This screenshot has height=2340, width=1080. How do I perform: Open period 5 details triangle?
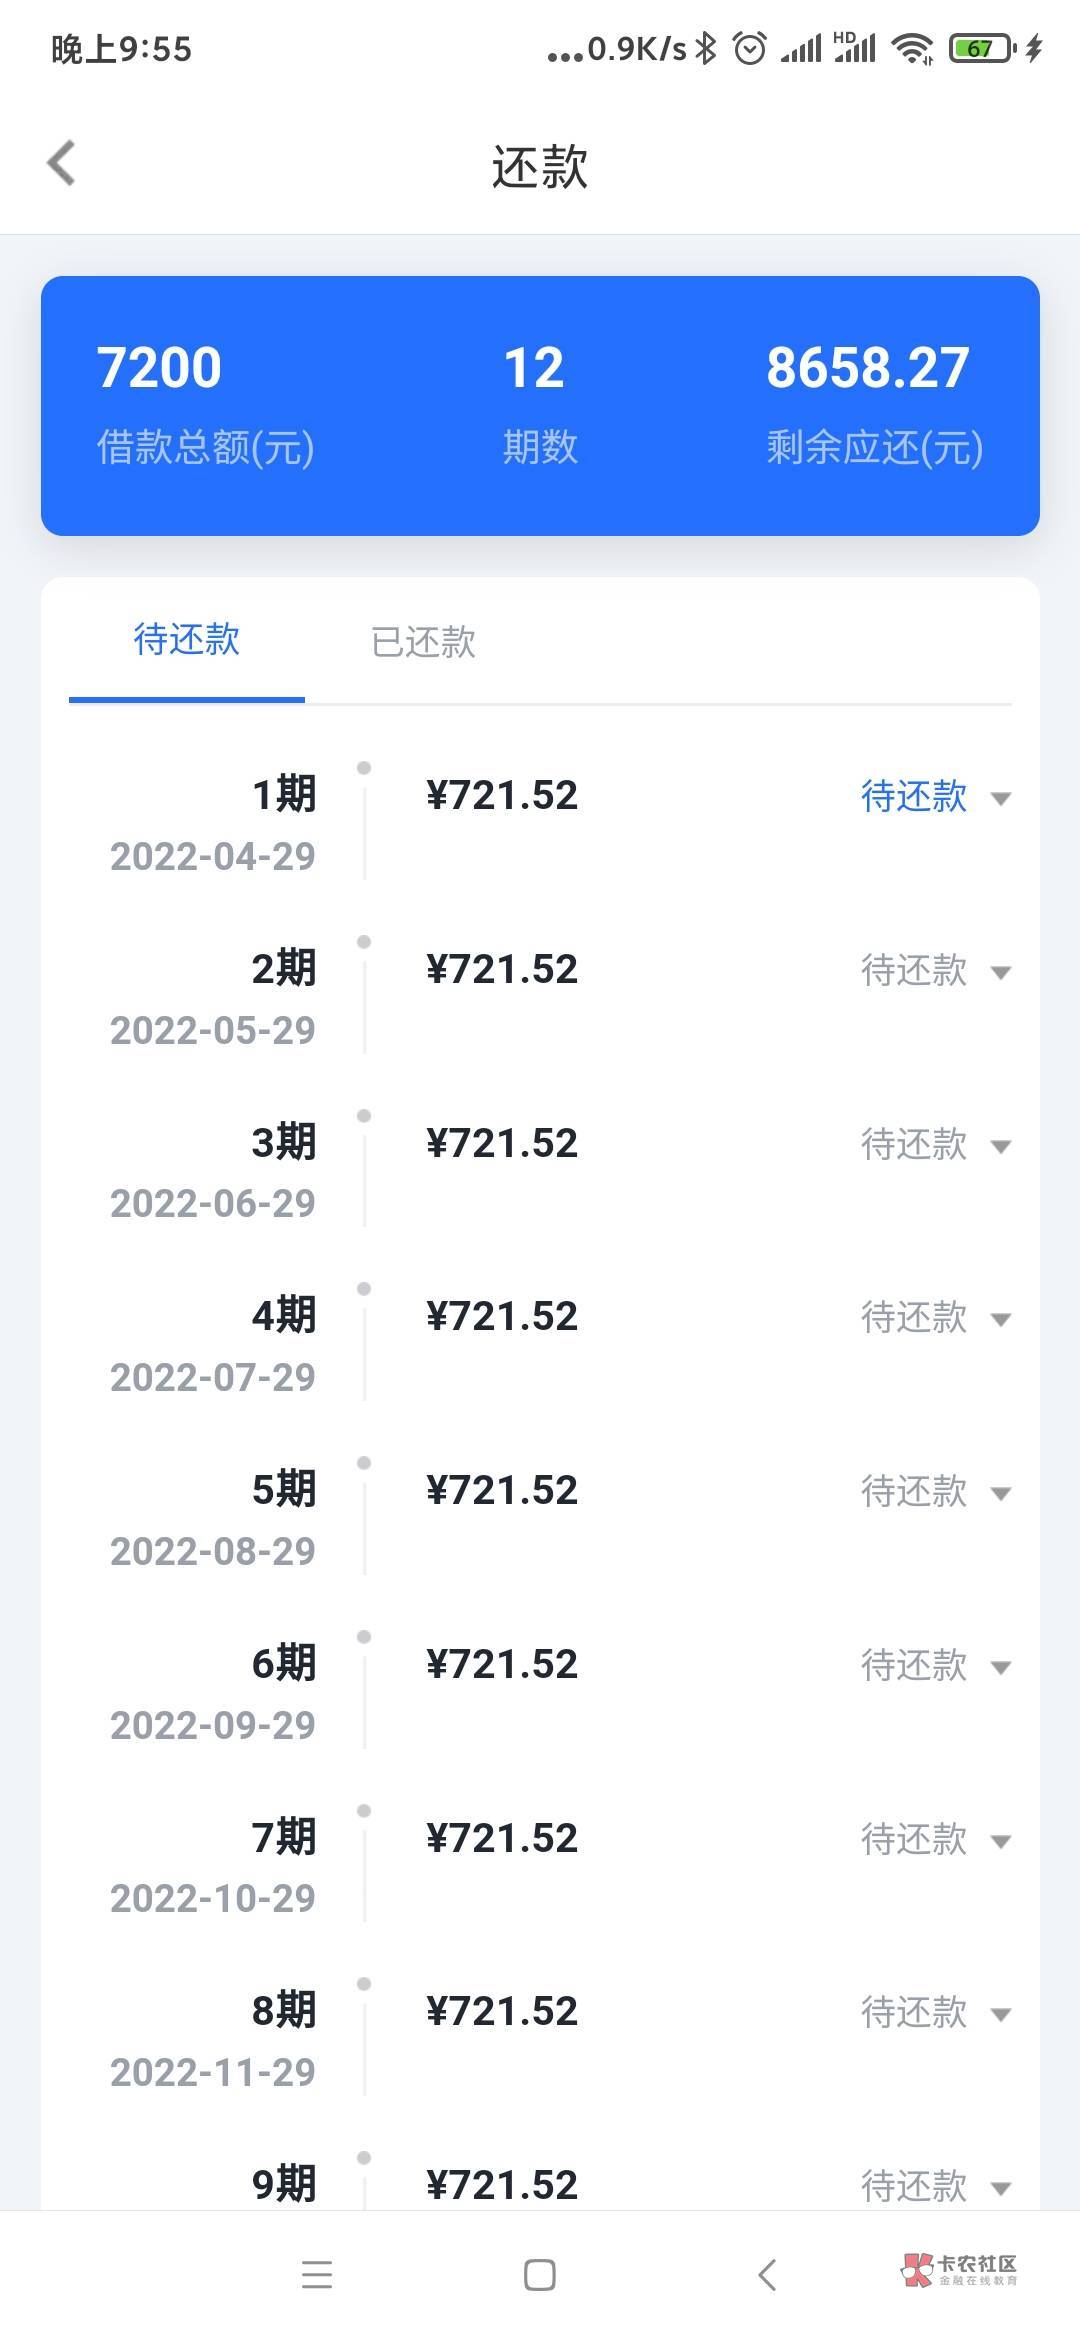coord(1000,1493)
